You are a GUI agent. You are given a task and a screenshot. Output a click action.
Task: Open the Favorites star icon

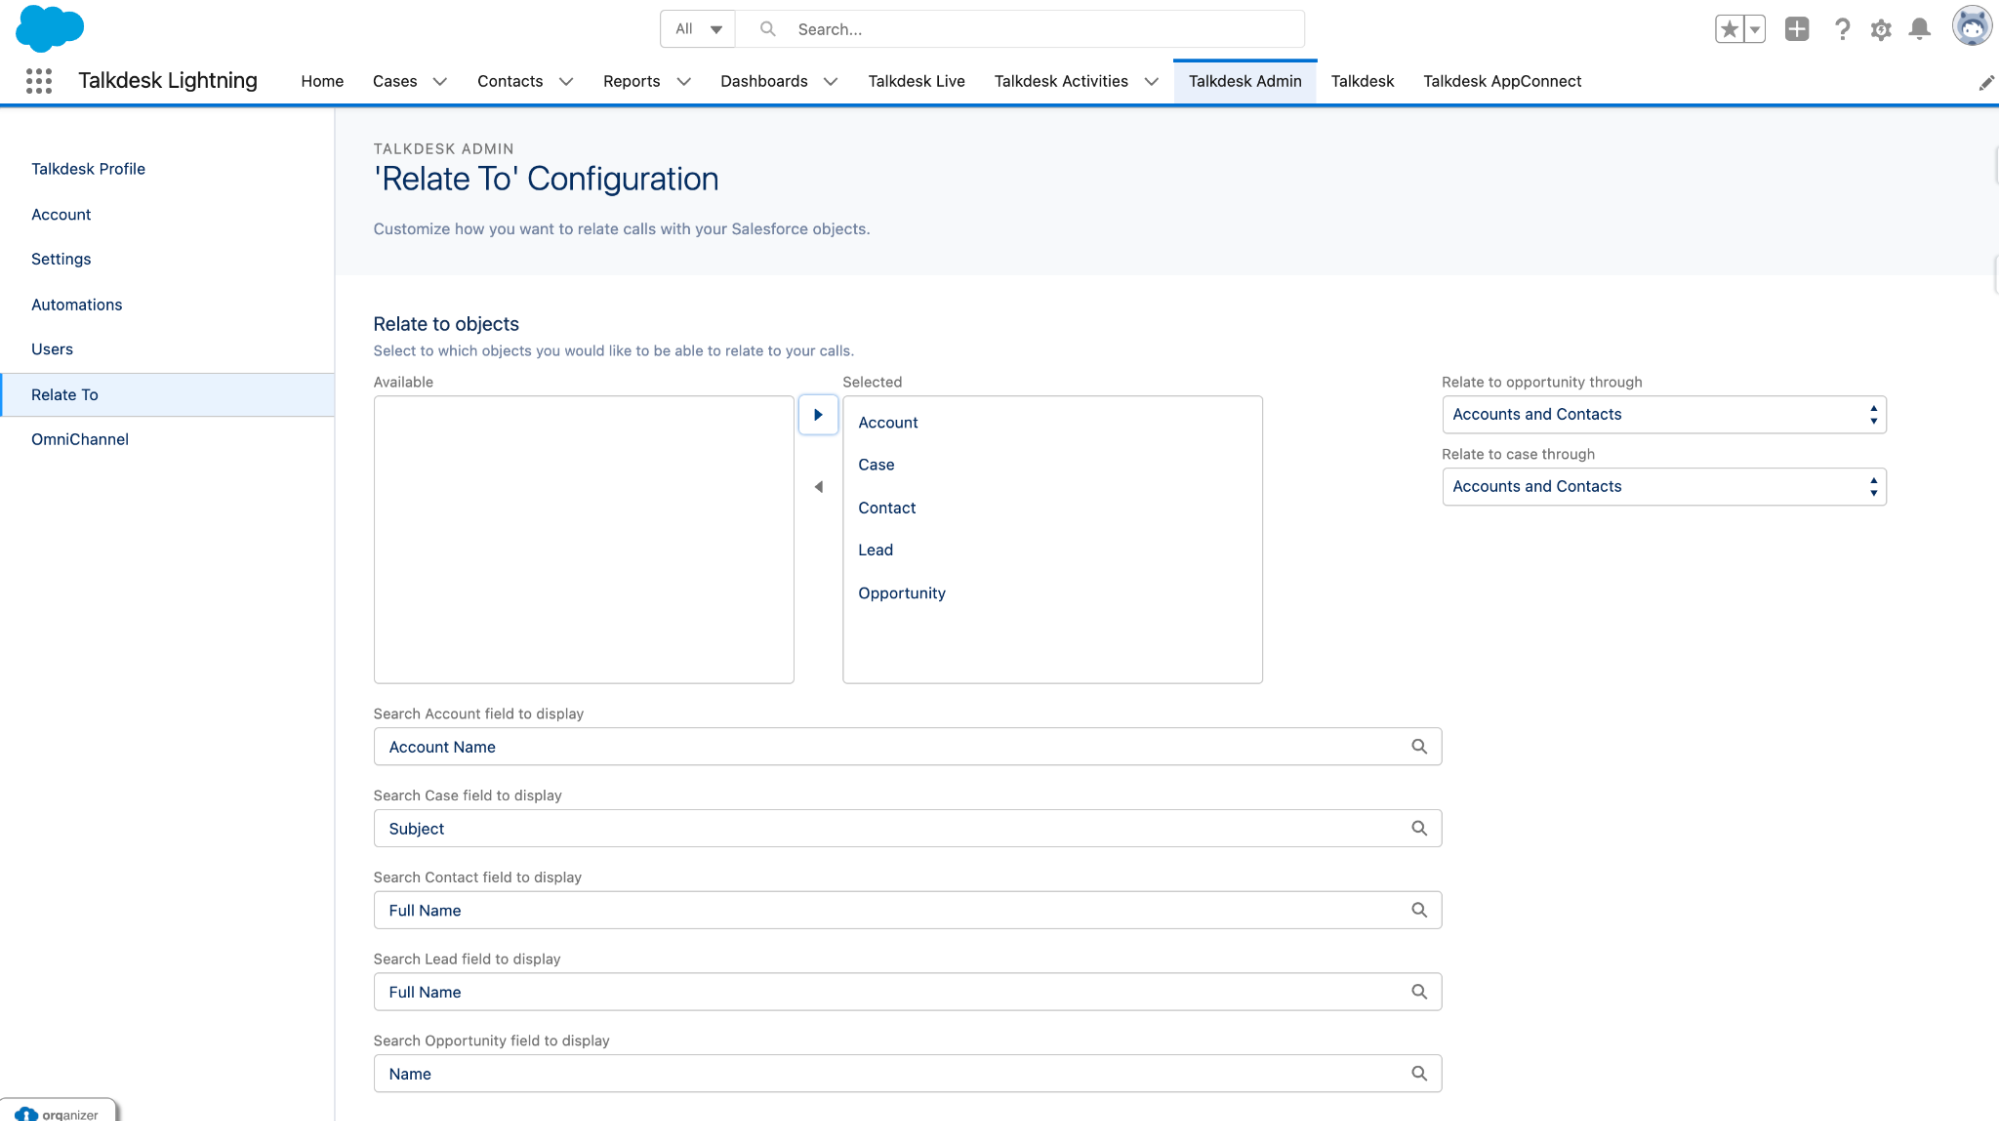point(1729,29)
